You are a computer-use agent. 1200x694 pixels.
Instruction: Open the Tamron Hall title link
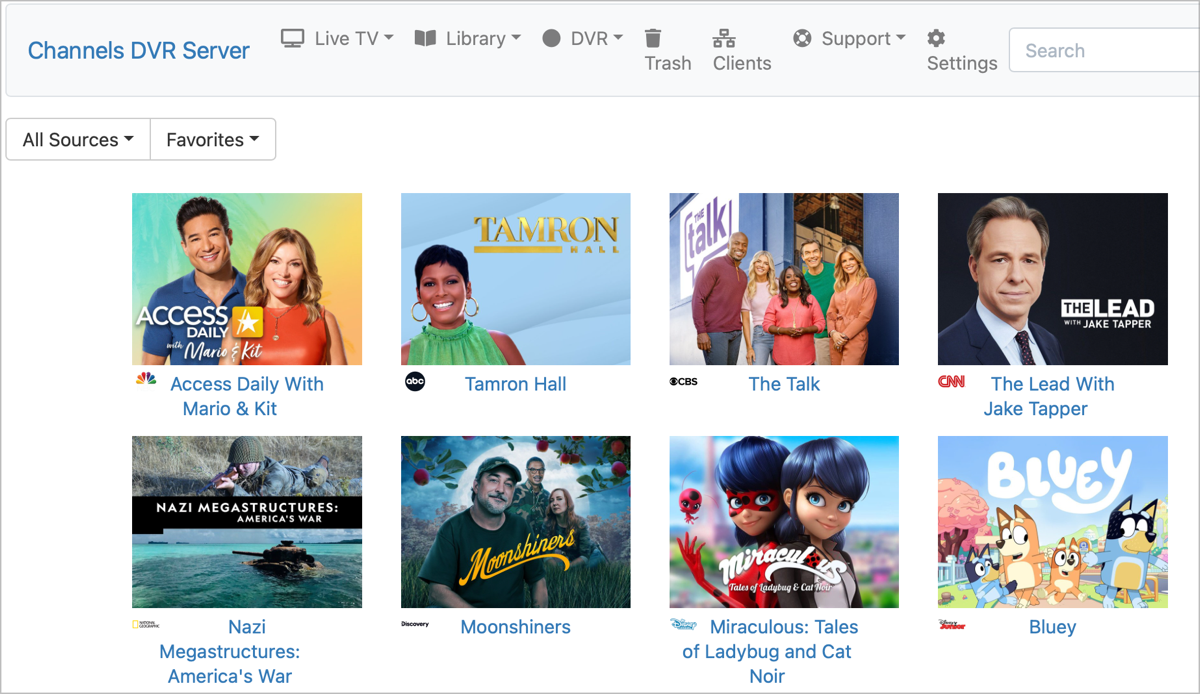click(x=515, y=384)
